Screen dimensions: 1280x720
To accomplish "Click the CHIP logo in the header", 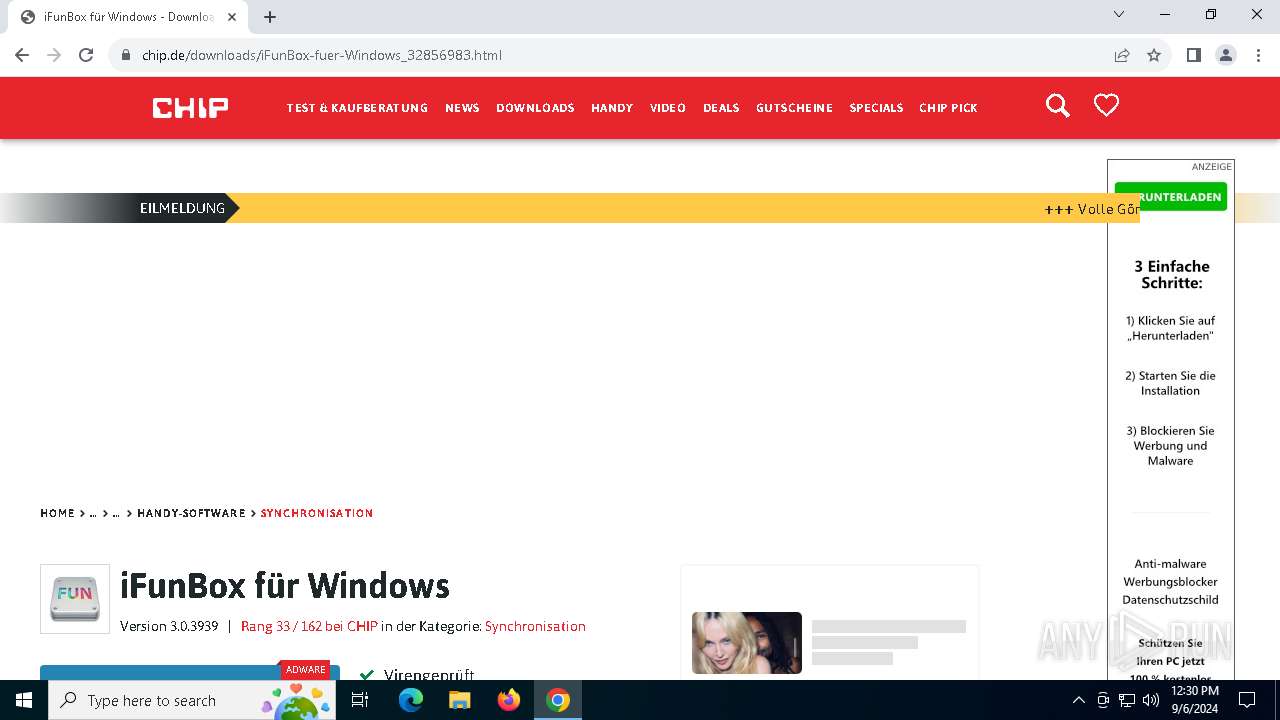I will click(190, 107).
